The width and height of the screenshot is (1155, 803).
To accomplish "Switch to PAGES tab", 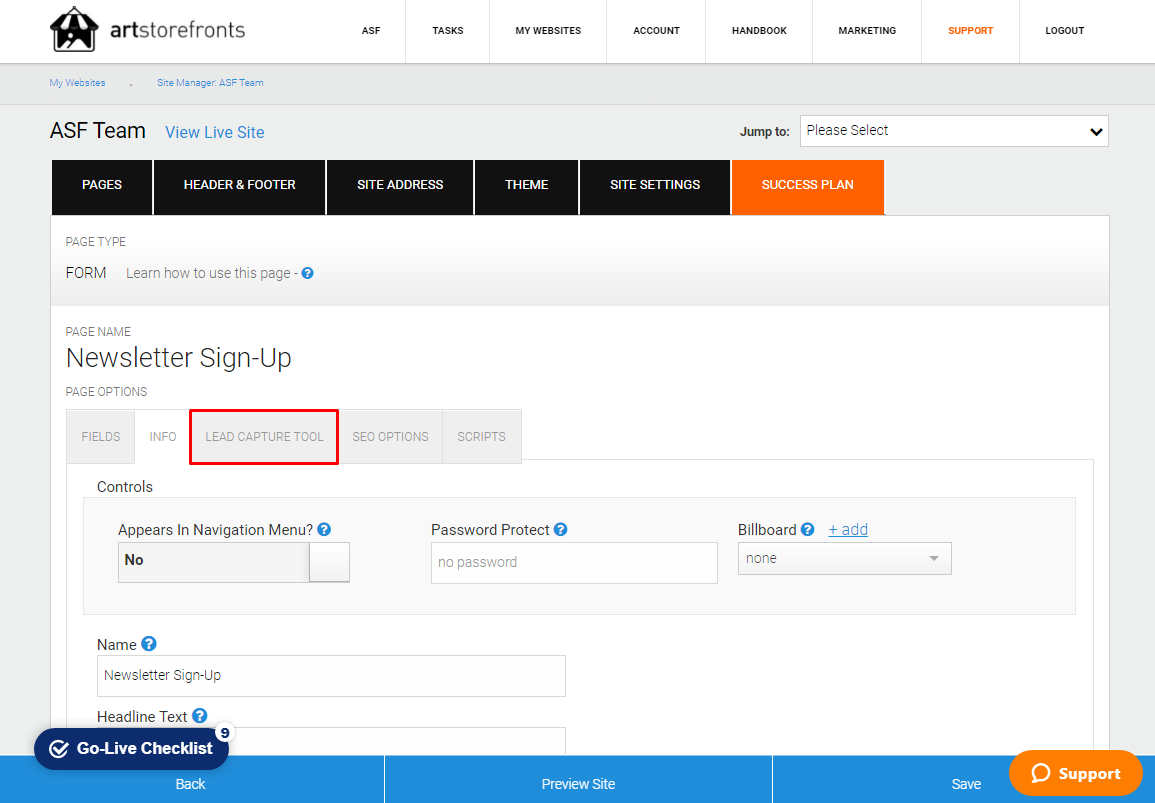I will coord(102,187).
